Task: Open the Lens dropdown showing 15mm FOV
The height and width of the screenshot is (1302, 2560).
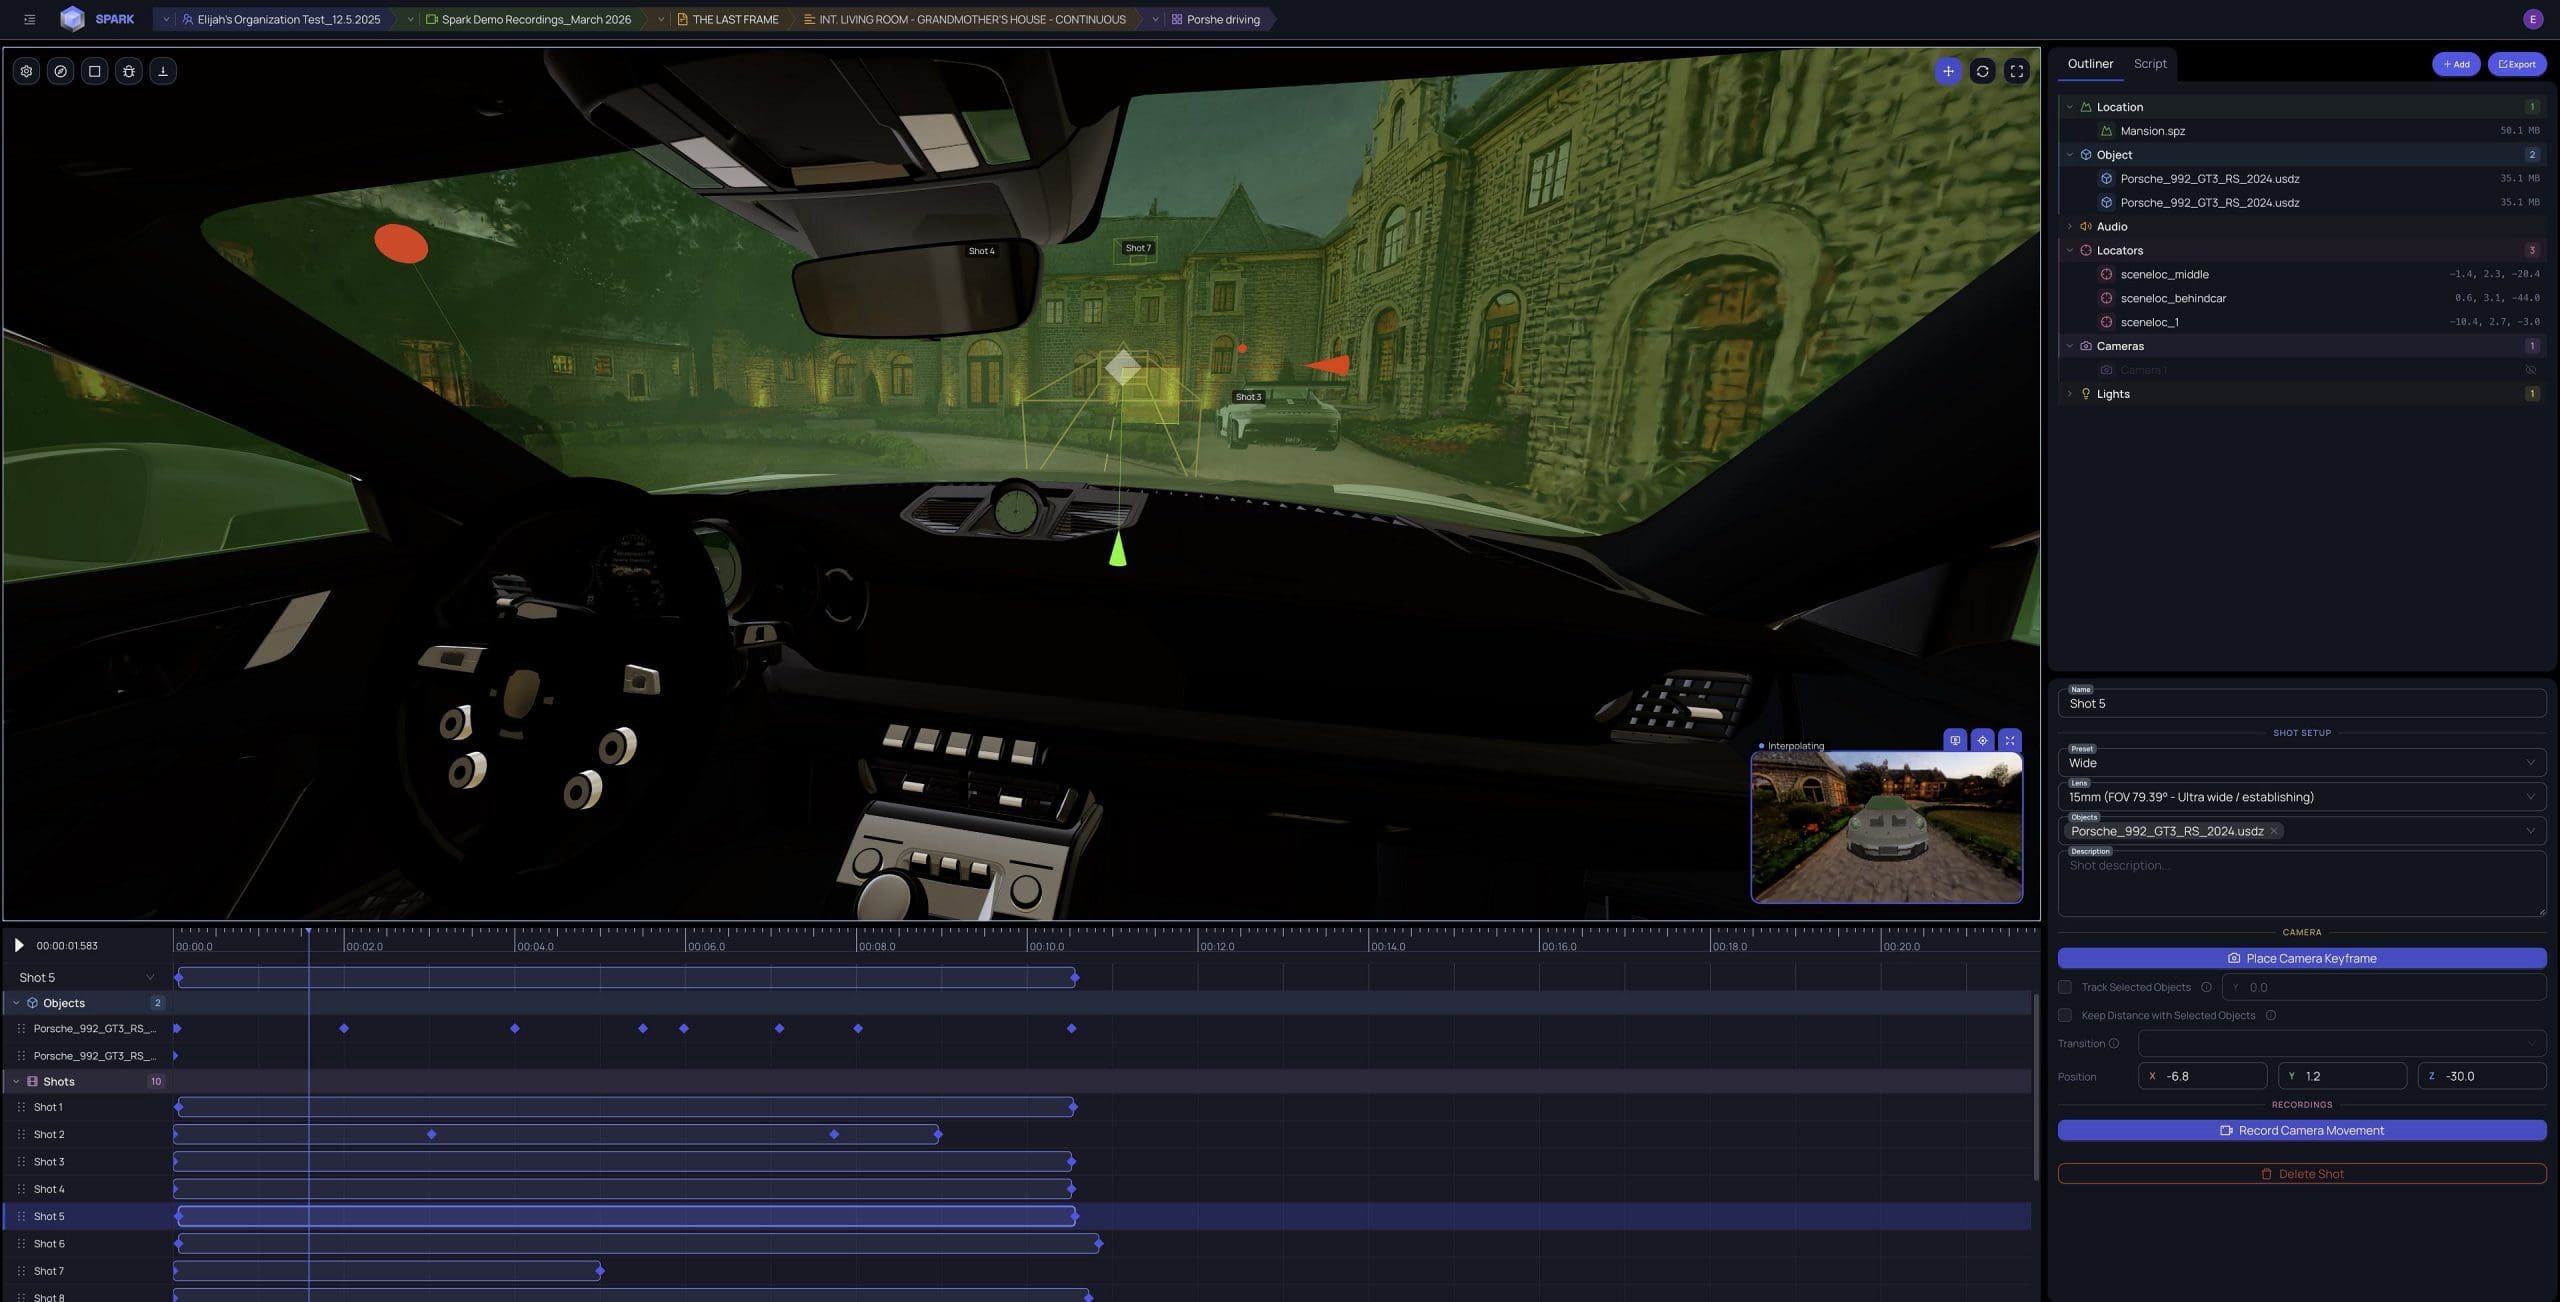Action: pyautogui.click(x=2300, y=796)
